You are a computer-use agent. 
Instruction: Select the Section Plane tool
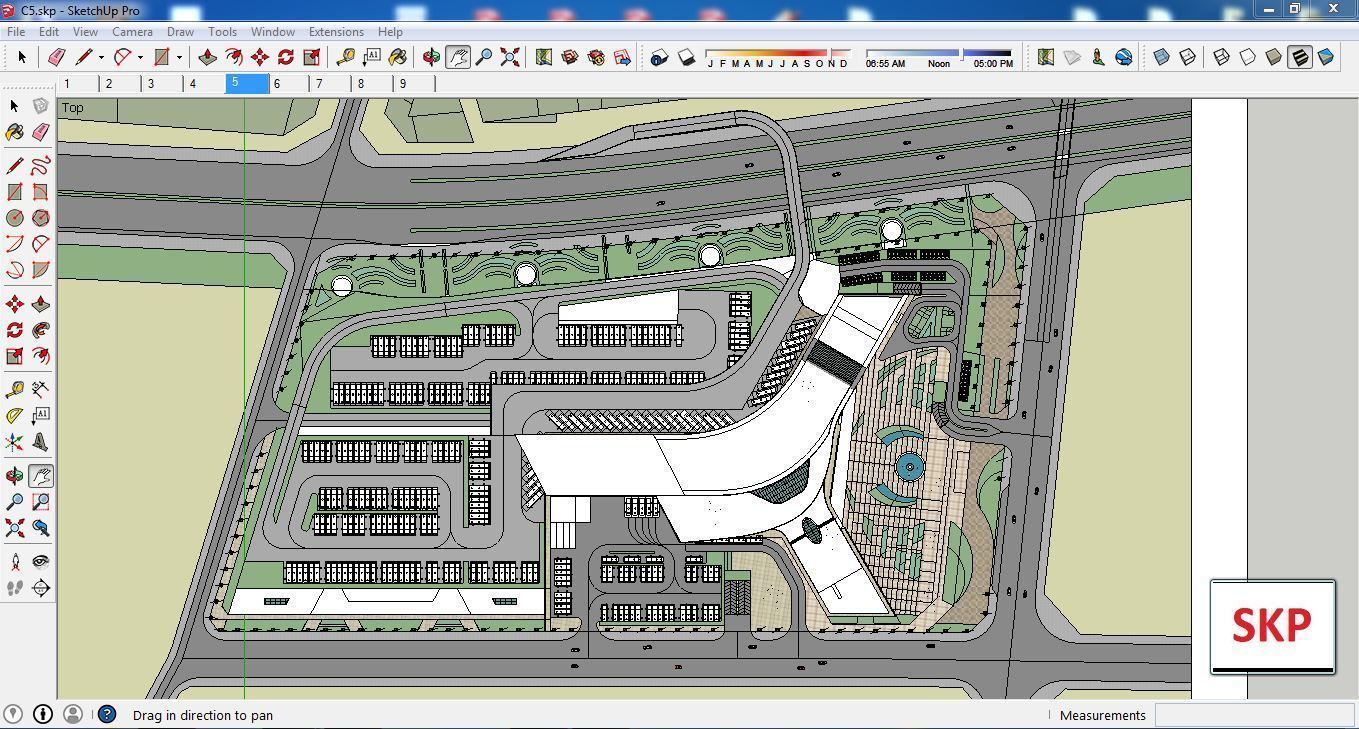pyautogui.click(x=40, y=588)
